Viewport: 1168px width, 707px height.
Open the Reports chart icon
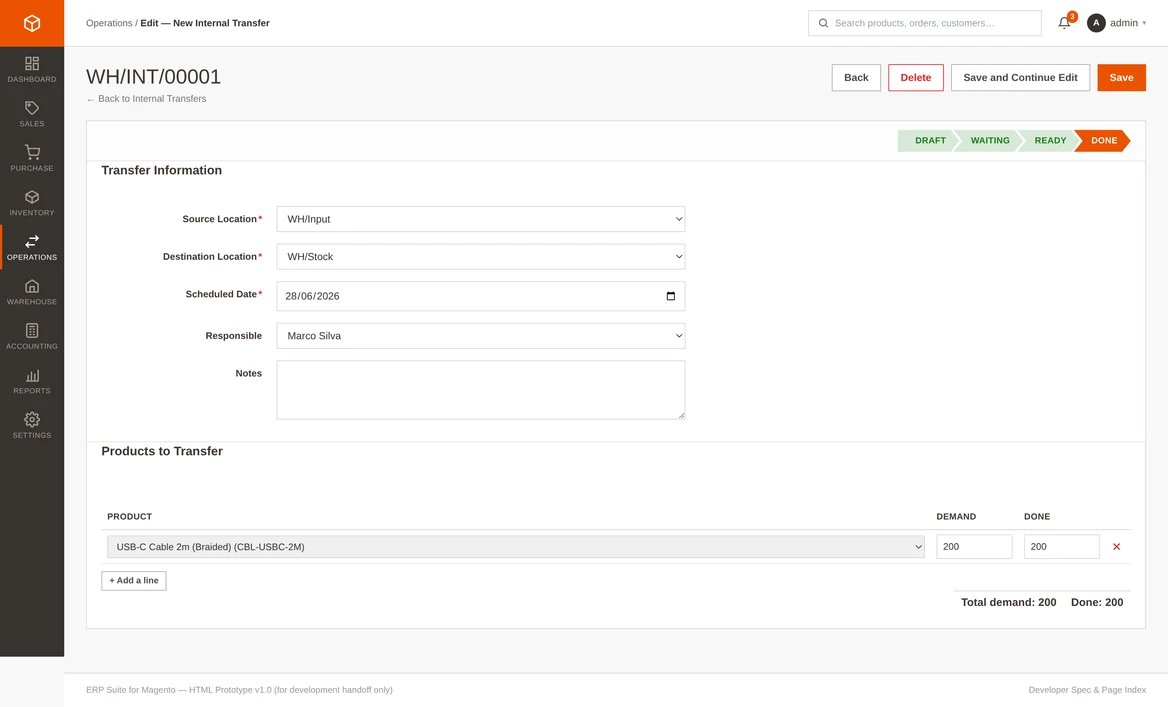point(32,375)
